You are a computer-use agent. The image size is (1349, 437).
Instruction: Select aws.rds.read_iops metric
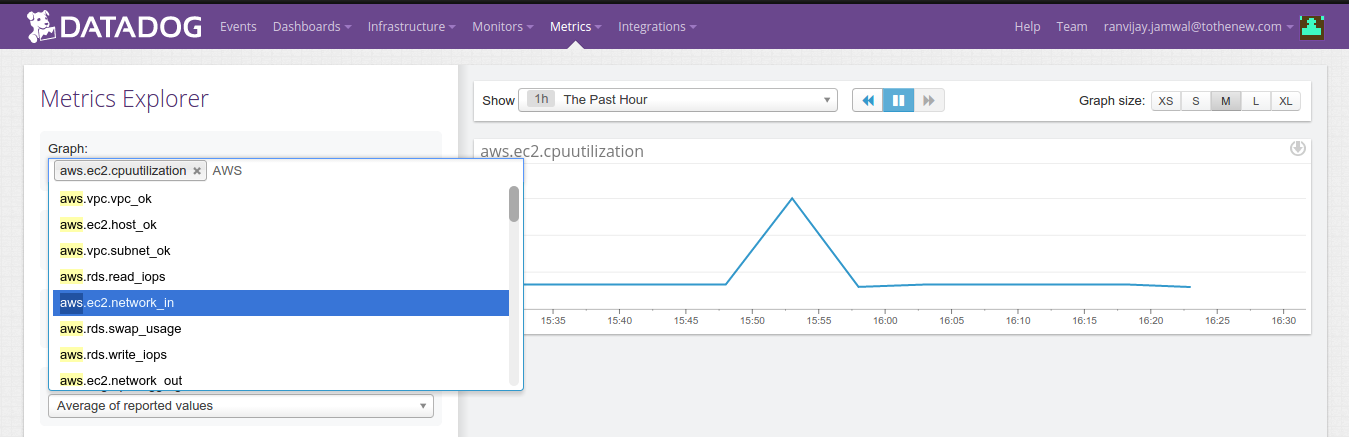(280, 277)
